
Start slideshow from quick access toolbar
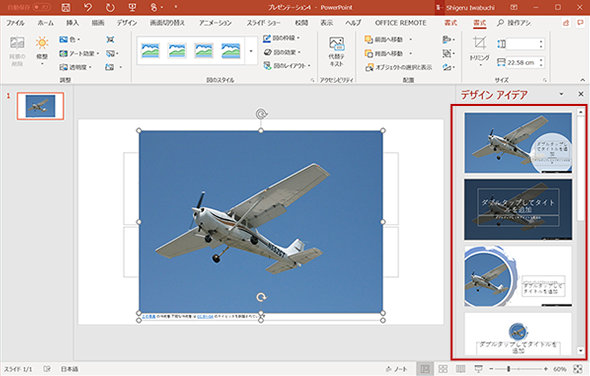coord(132,7)
